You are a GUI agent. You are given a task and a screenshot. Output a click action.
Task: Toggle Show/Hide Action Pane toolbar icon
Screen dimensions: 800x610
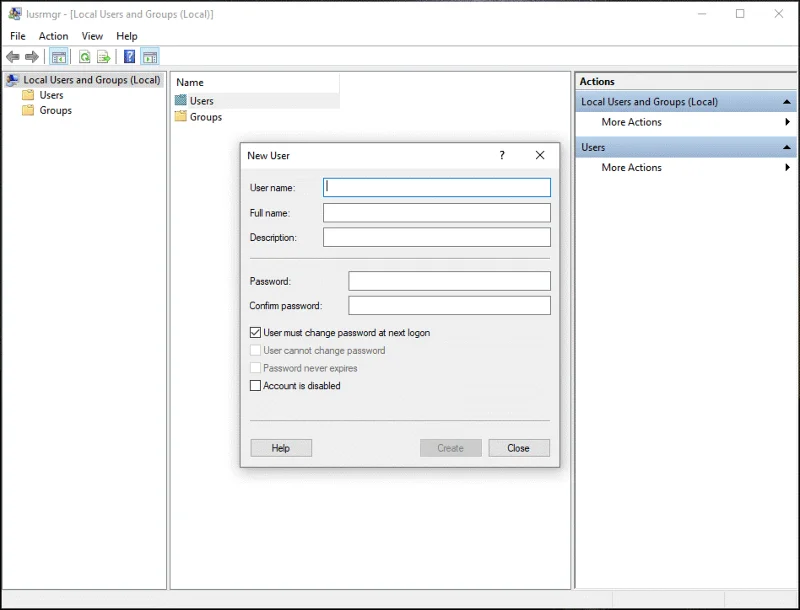pos(149,57)
